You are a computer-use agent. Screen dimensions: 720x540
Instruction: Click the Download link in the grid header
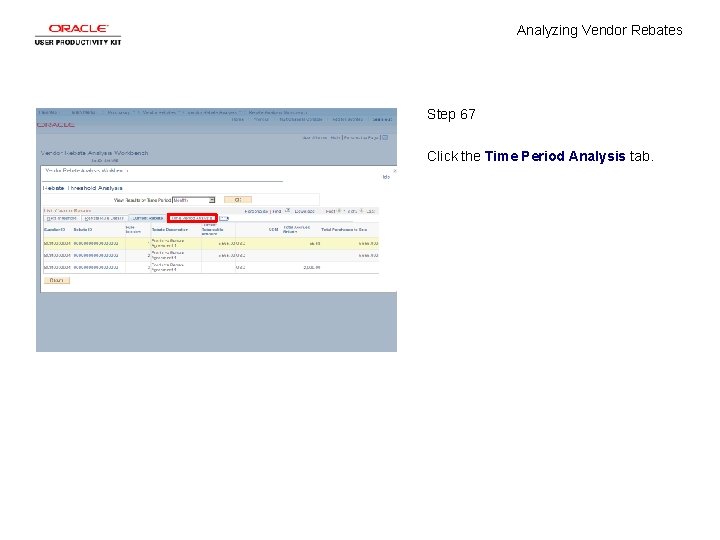pyautogui.click(x=304, y=211)
